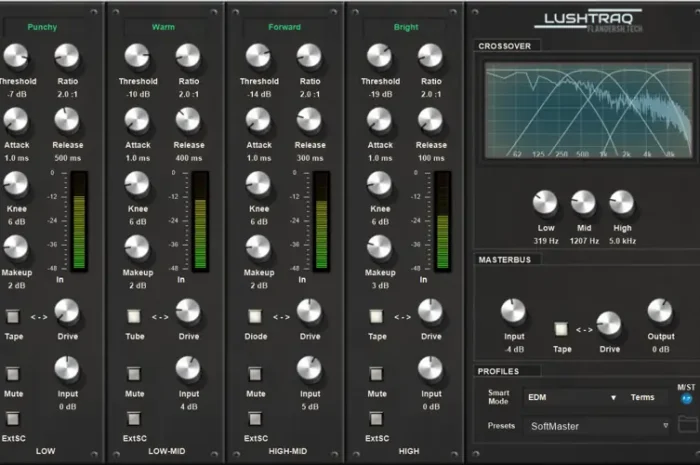The width and height of the screenshot is (700, 465).
Task: Click the Masterbus Drive knob
Action: tap(609, 324)
